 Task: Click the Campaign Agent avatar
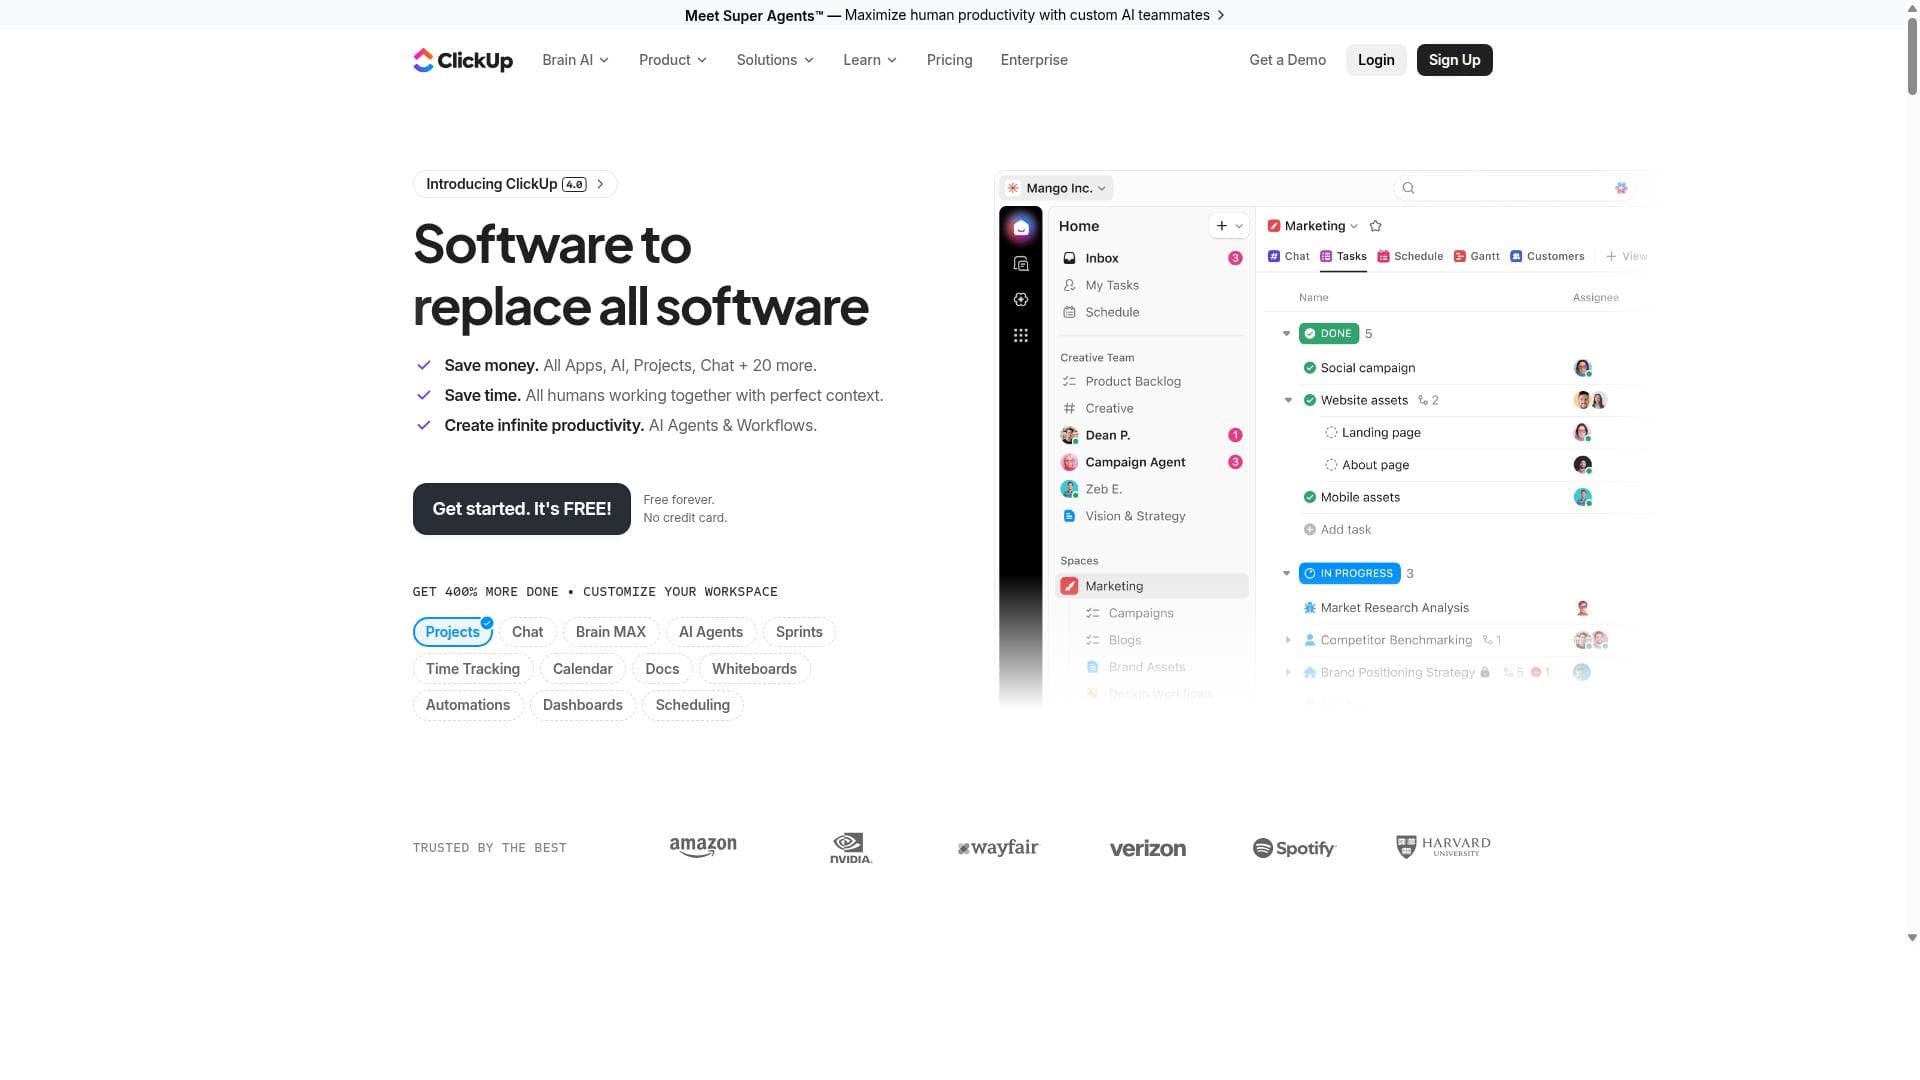pyautogui.click(x=1069, y=462)
